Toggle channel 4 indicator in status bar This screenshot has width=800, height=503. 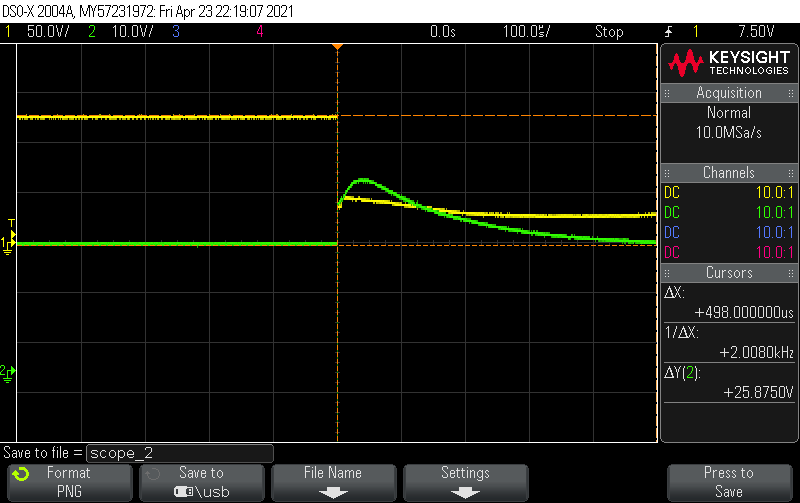tap(259, 31)
